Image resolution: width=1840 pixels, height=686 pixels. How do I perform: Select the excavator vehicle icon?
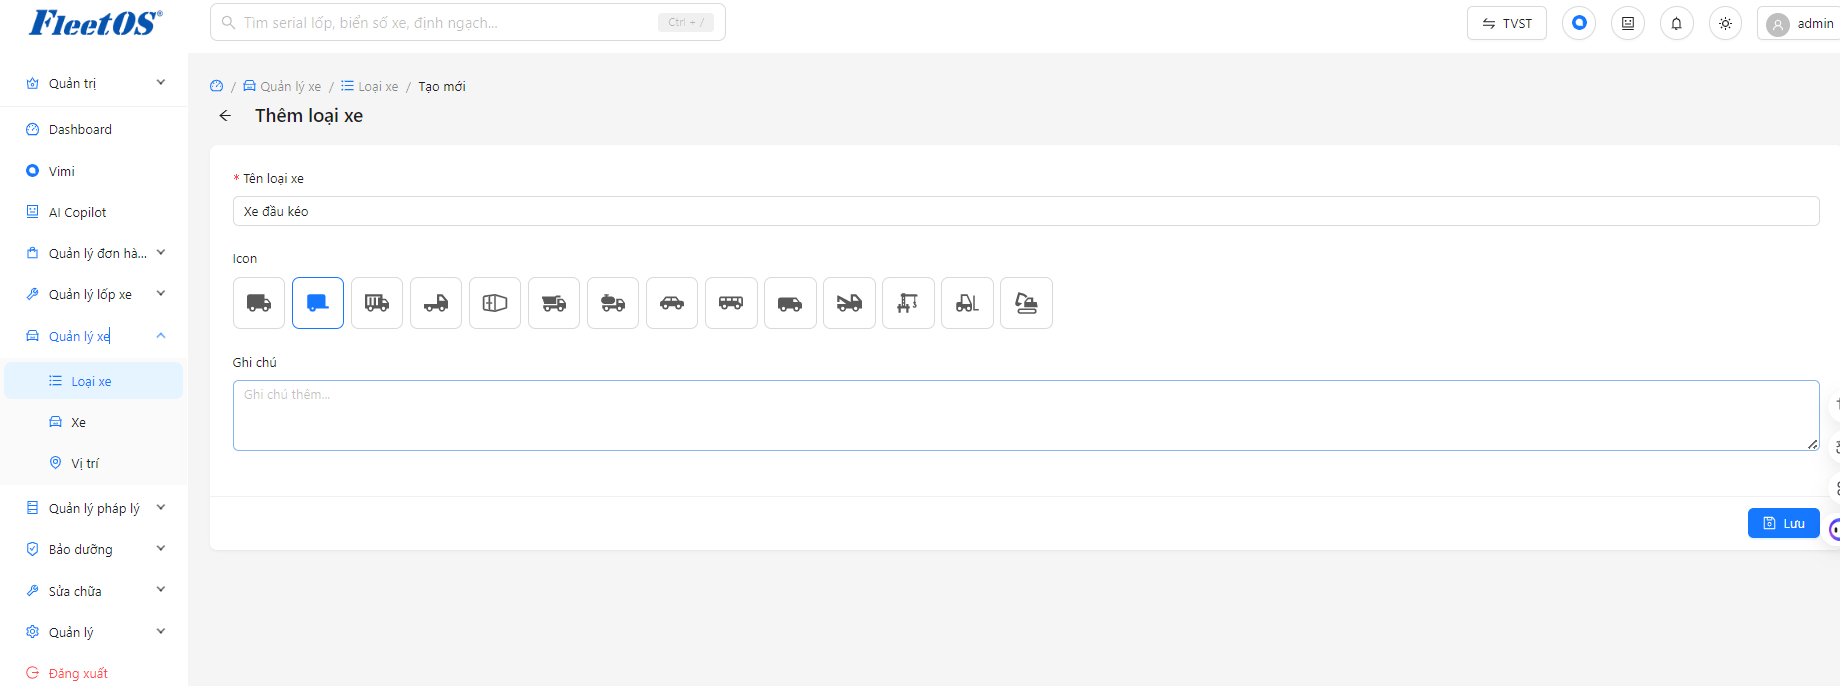tap(1026, 303)
